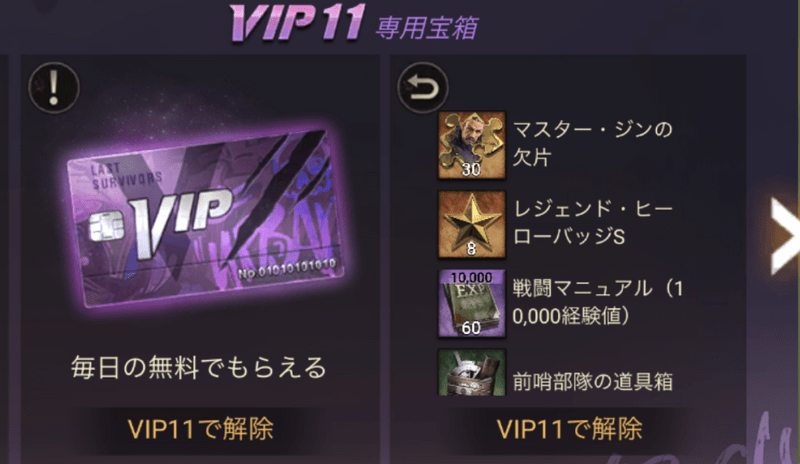Screen dimensions: 800x464
Task: Click LAST SURVIVORS text on card
Action: (x=127, y=175)
